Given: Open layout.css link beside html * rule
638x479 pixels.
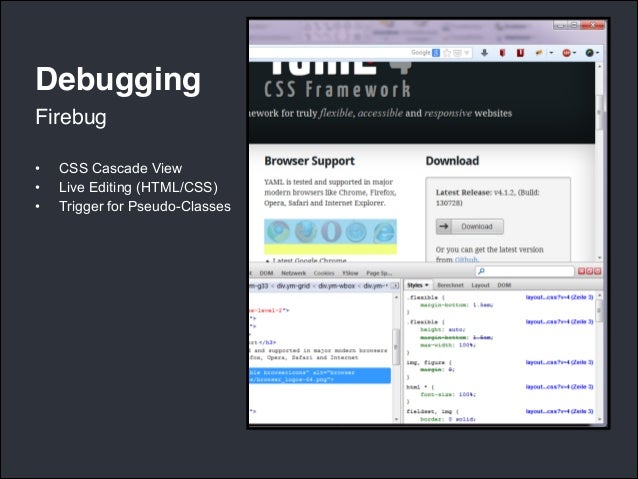Looking at the screenshot, I should click(x=559, y=387).
